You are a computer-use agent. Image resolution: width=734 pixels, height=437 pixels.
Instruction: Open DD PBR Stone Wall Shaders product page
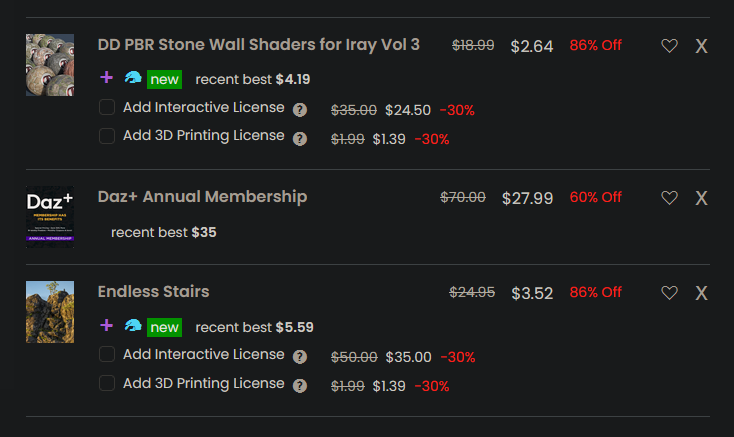click(258, 45)
